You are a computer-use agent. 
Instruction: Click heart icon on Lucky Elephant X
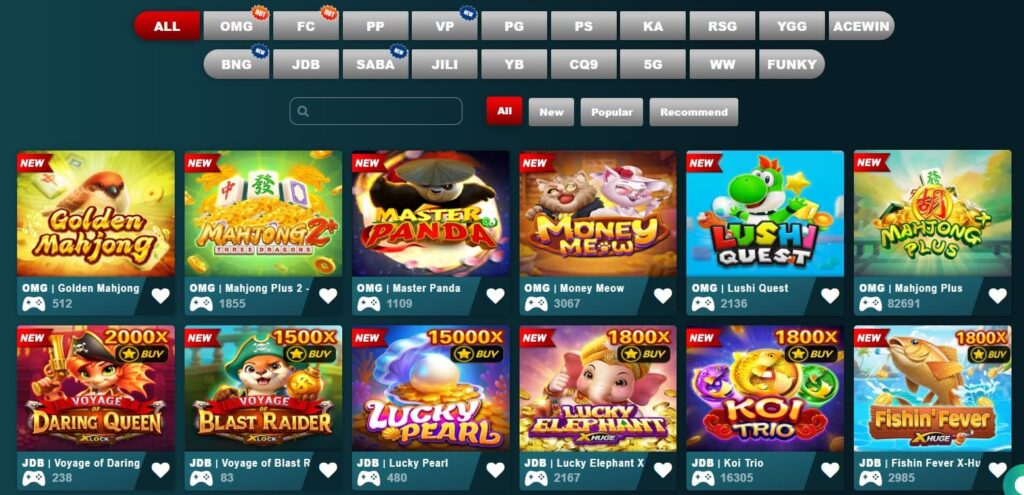662,470
